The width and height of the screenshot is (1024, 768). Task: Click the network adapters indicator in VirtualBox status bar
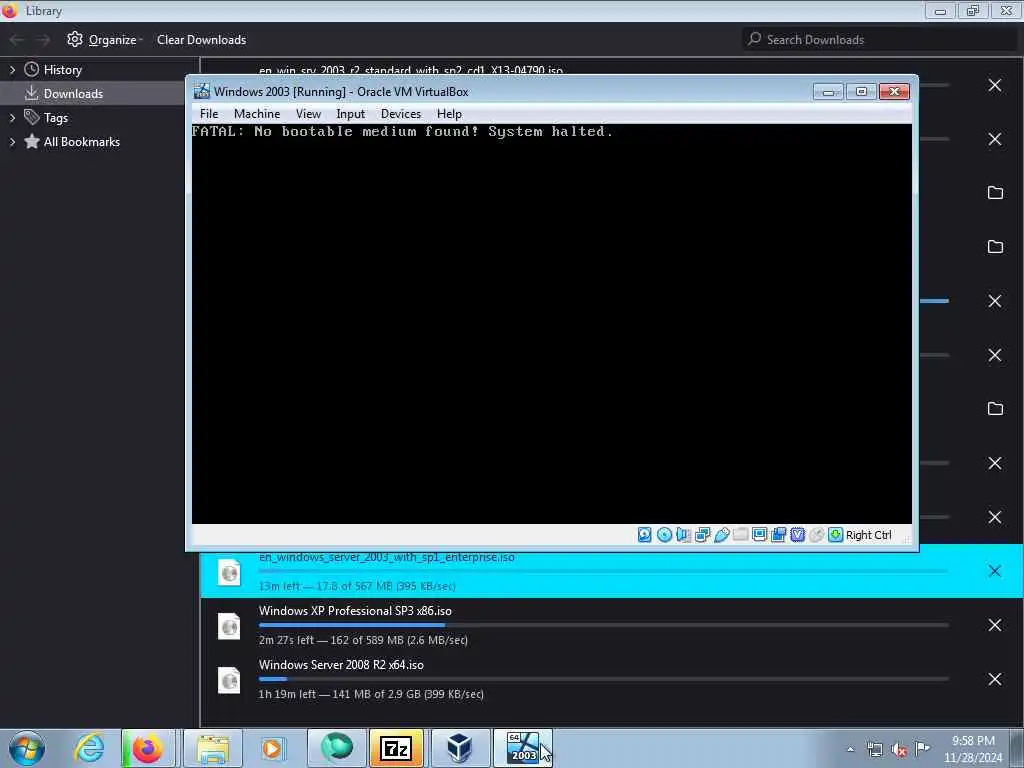703,535
